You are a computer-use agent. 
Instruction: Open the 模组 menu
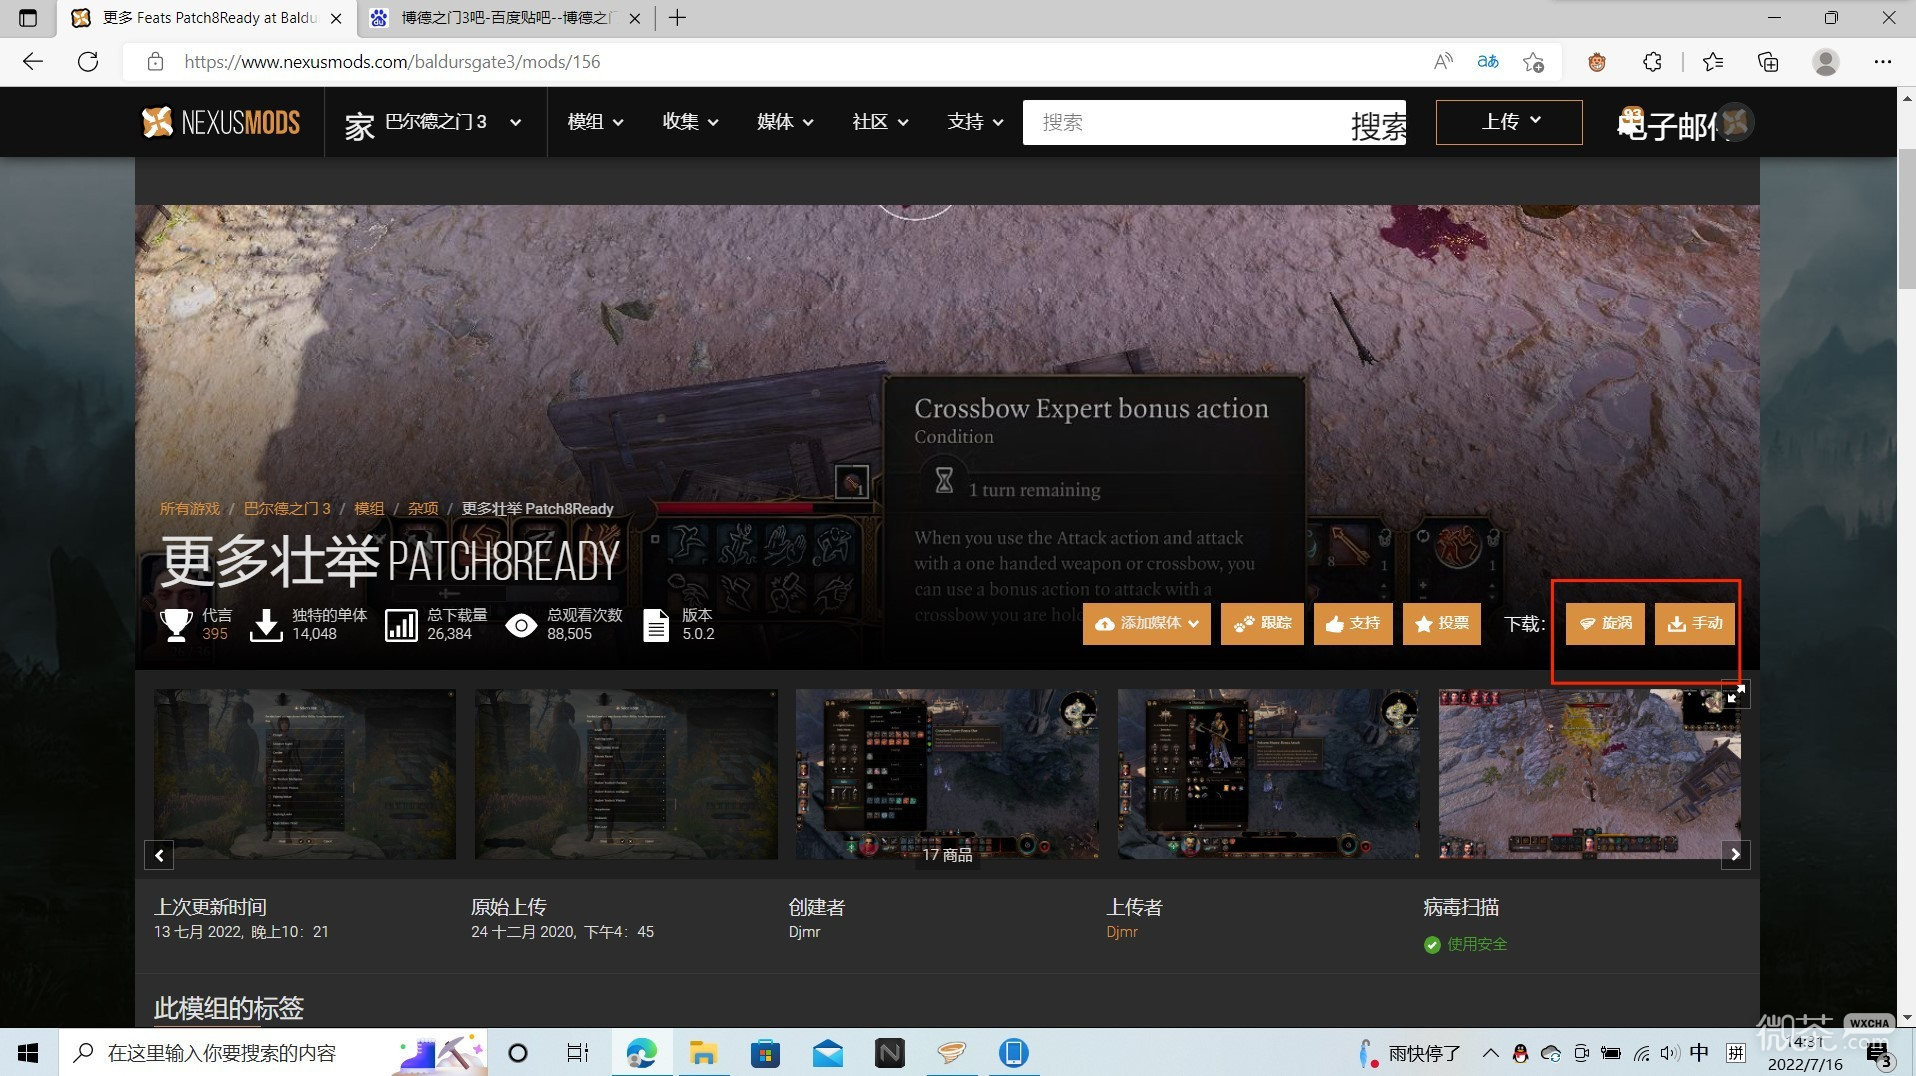595,122
